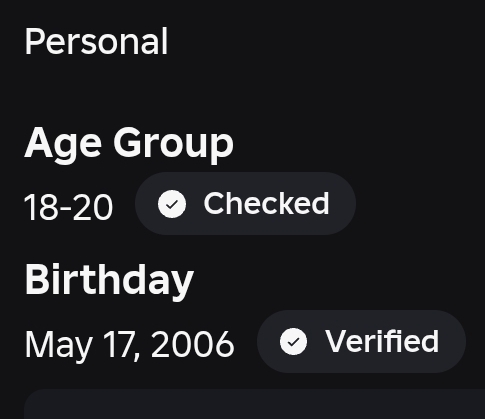
Task: Click the month May in the birthday
Action: (59, 346)
